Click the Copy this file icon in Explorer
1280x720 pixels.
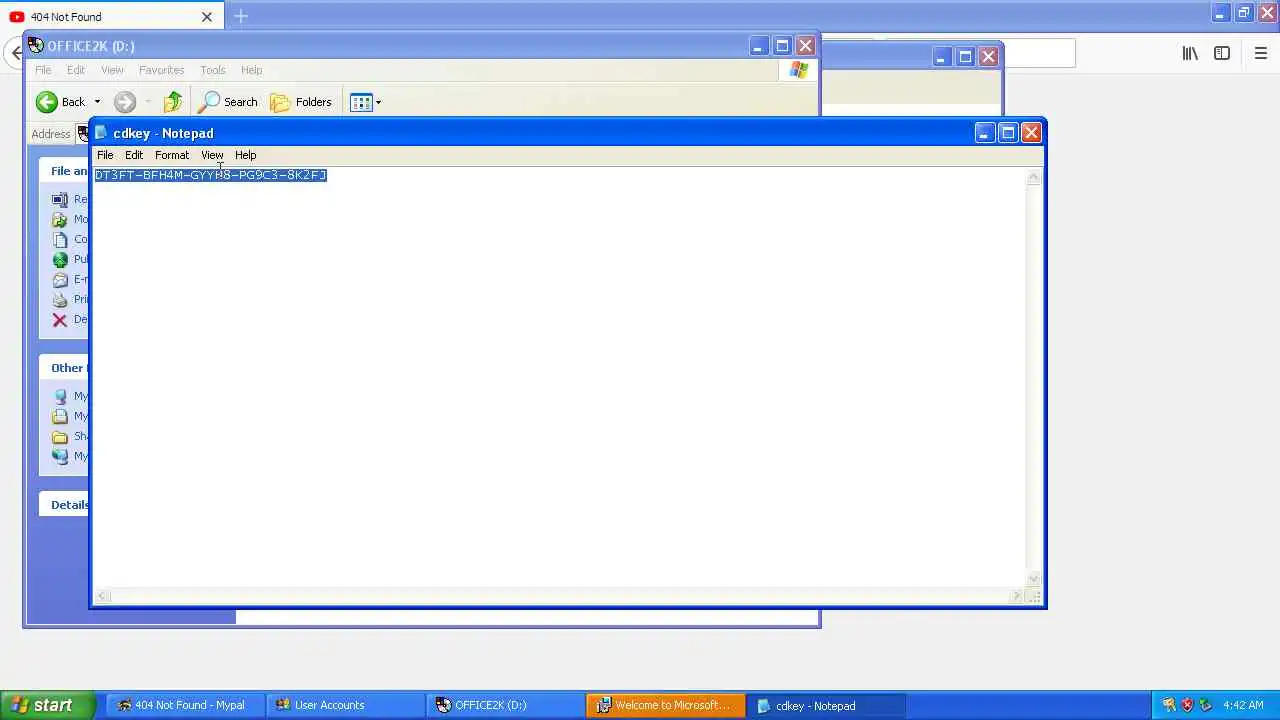[60, 239]
